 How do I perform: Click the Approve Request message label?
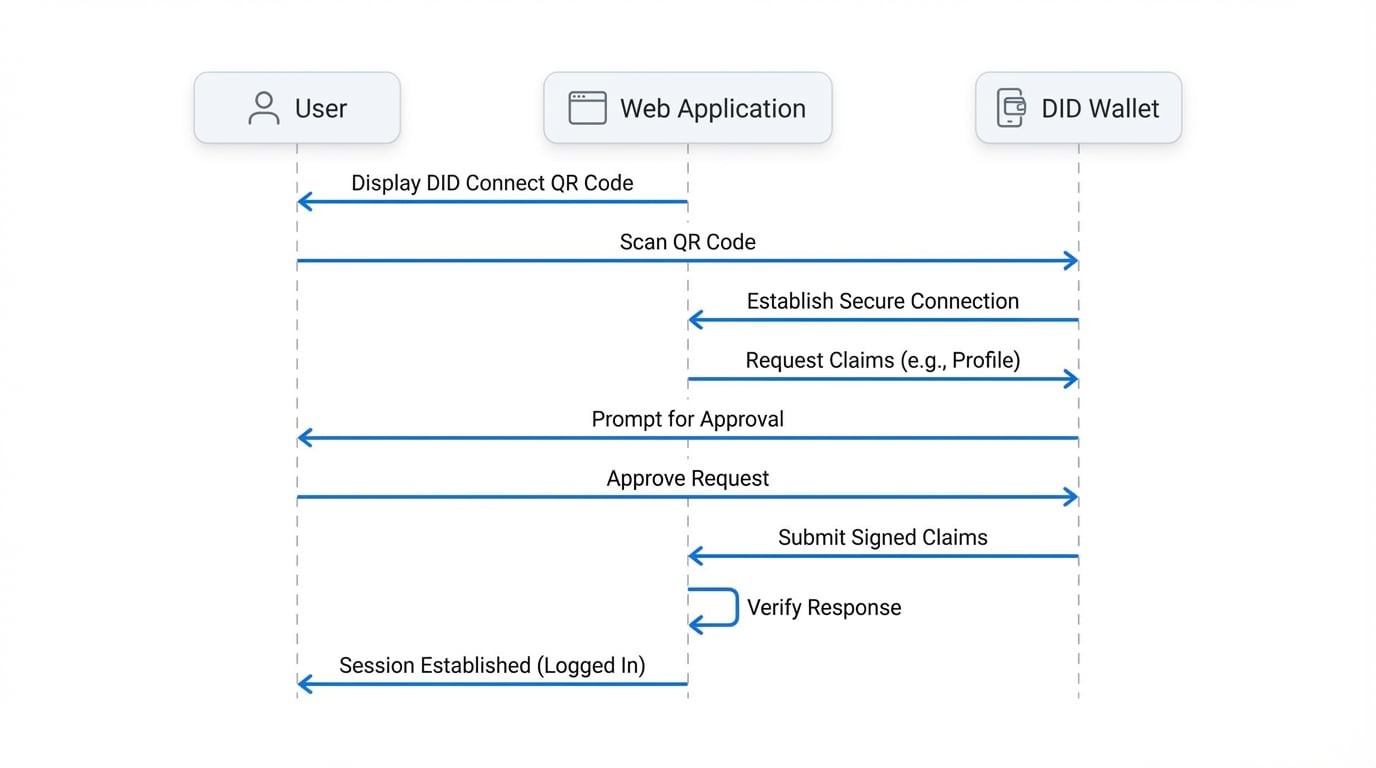point(688,478)
